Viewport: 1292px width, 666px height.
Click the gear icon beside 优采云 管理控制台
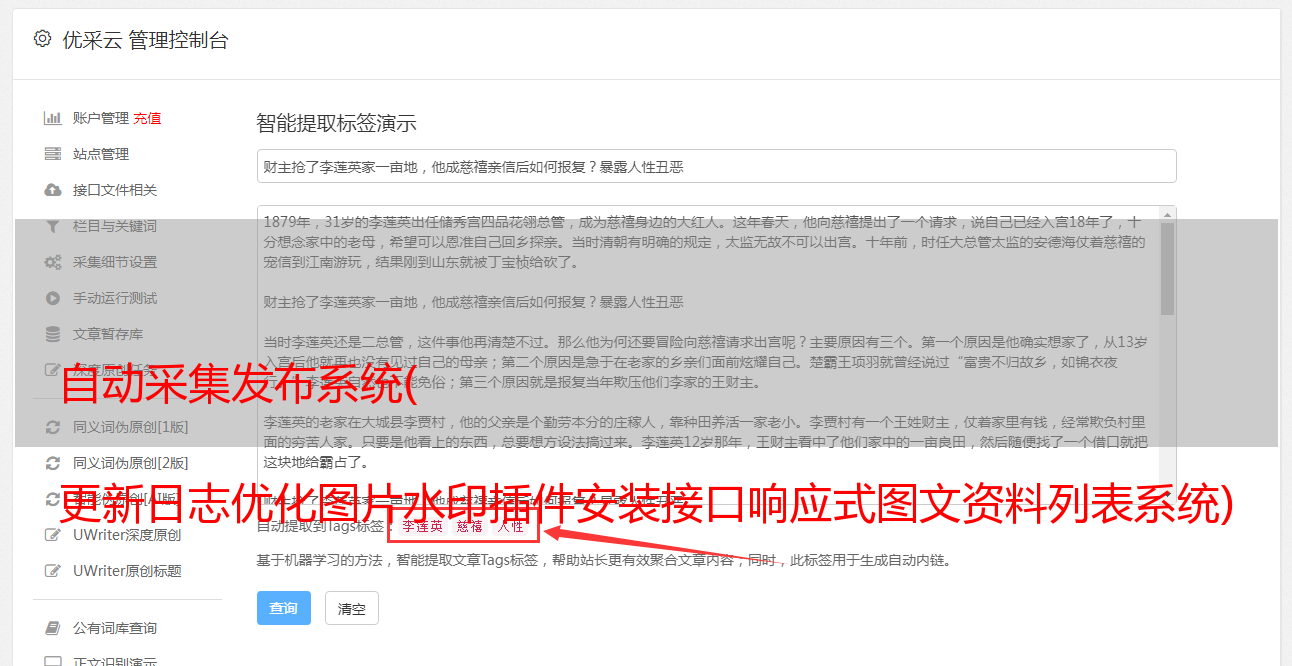[x=42, y=39]
